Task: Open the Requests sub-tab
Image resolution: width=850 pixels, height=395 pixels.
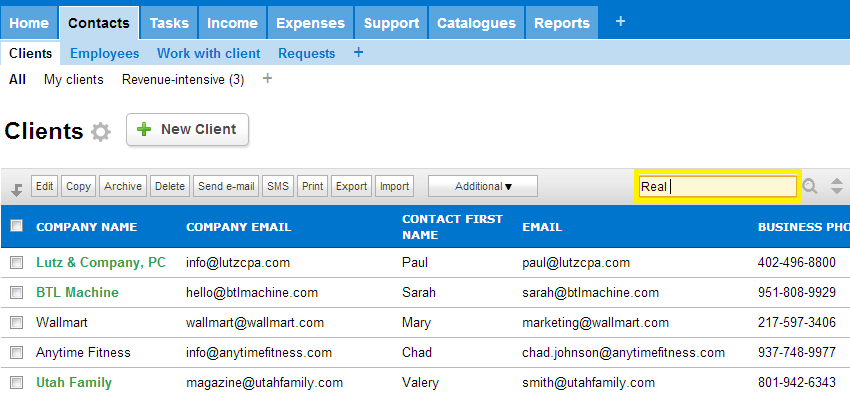Action: 306,54
